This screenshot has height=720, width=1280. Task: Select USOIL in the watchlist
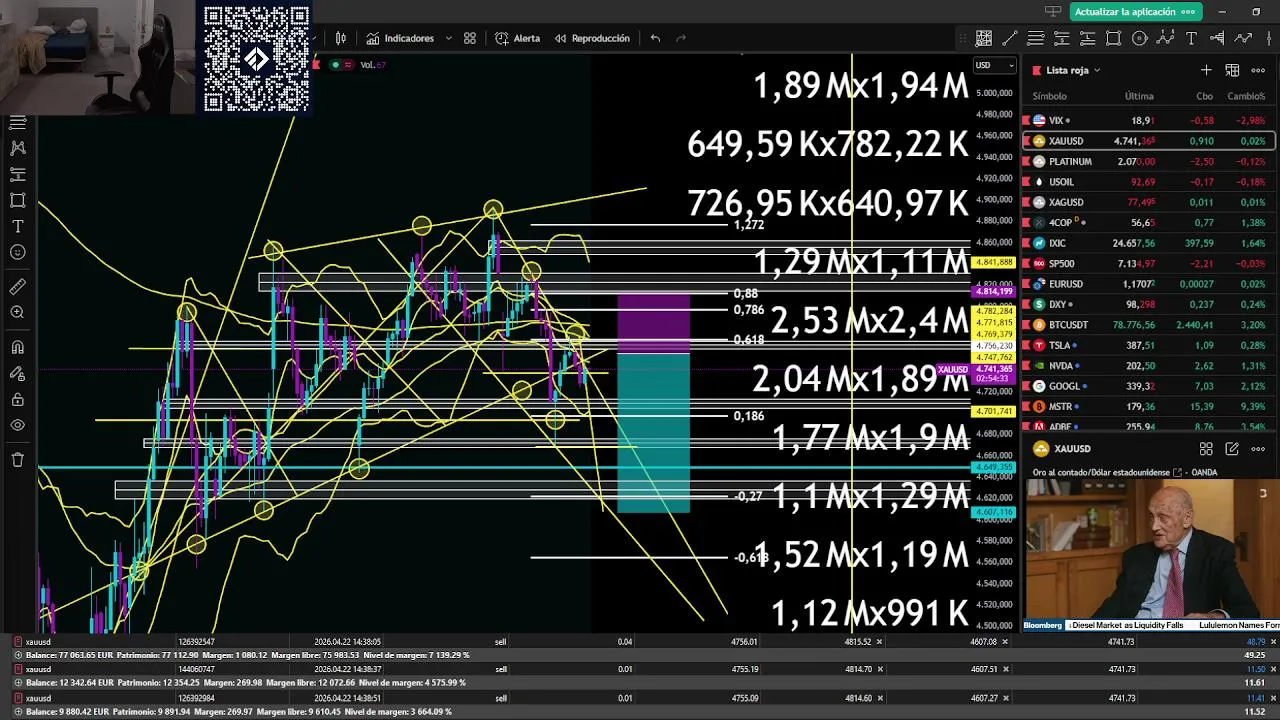[1149, 182]
